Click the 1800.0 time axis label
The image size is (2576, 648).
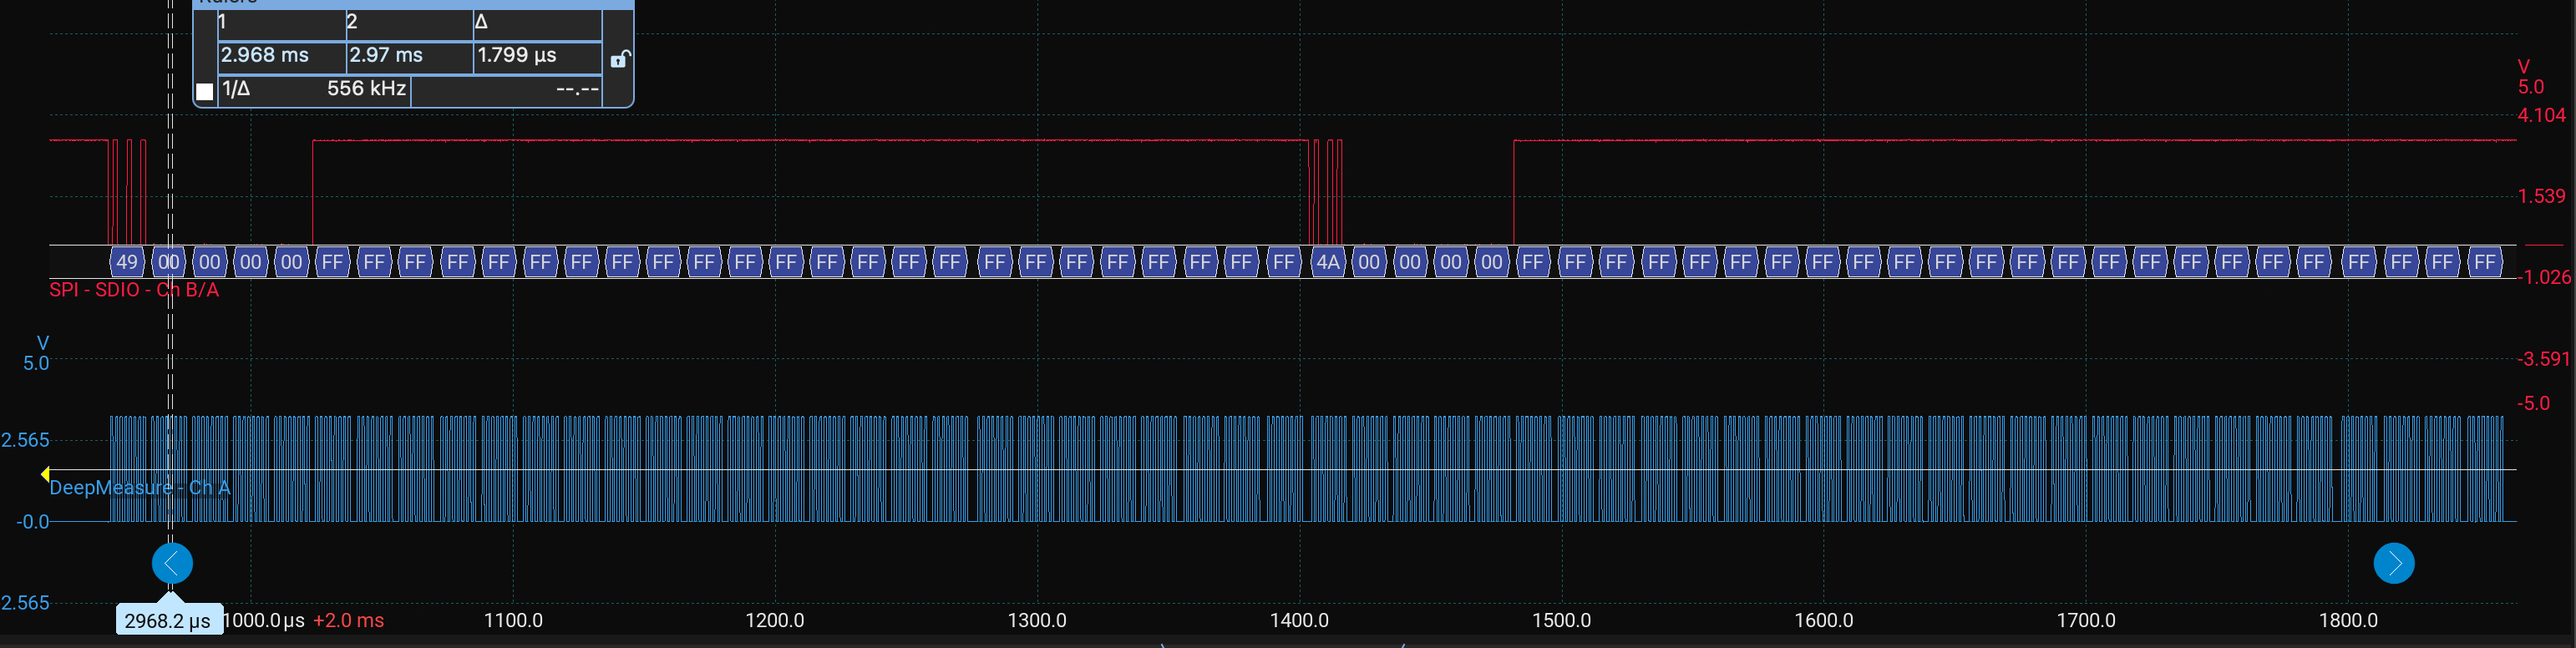click(2348, 620)
